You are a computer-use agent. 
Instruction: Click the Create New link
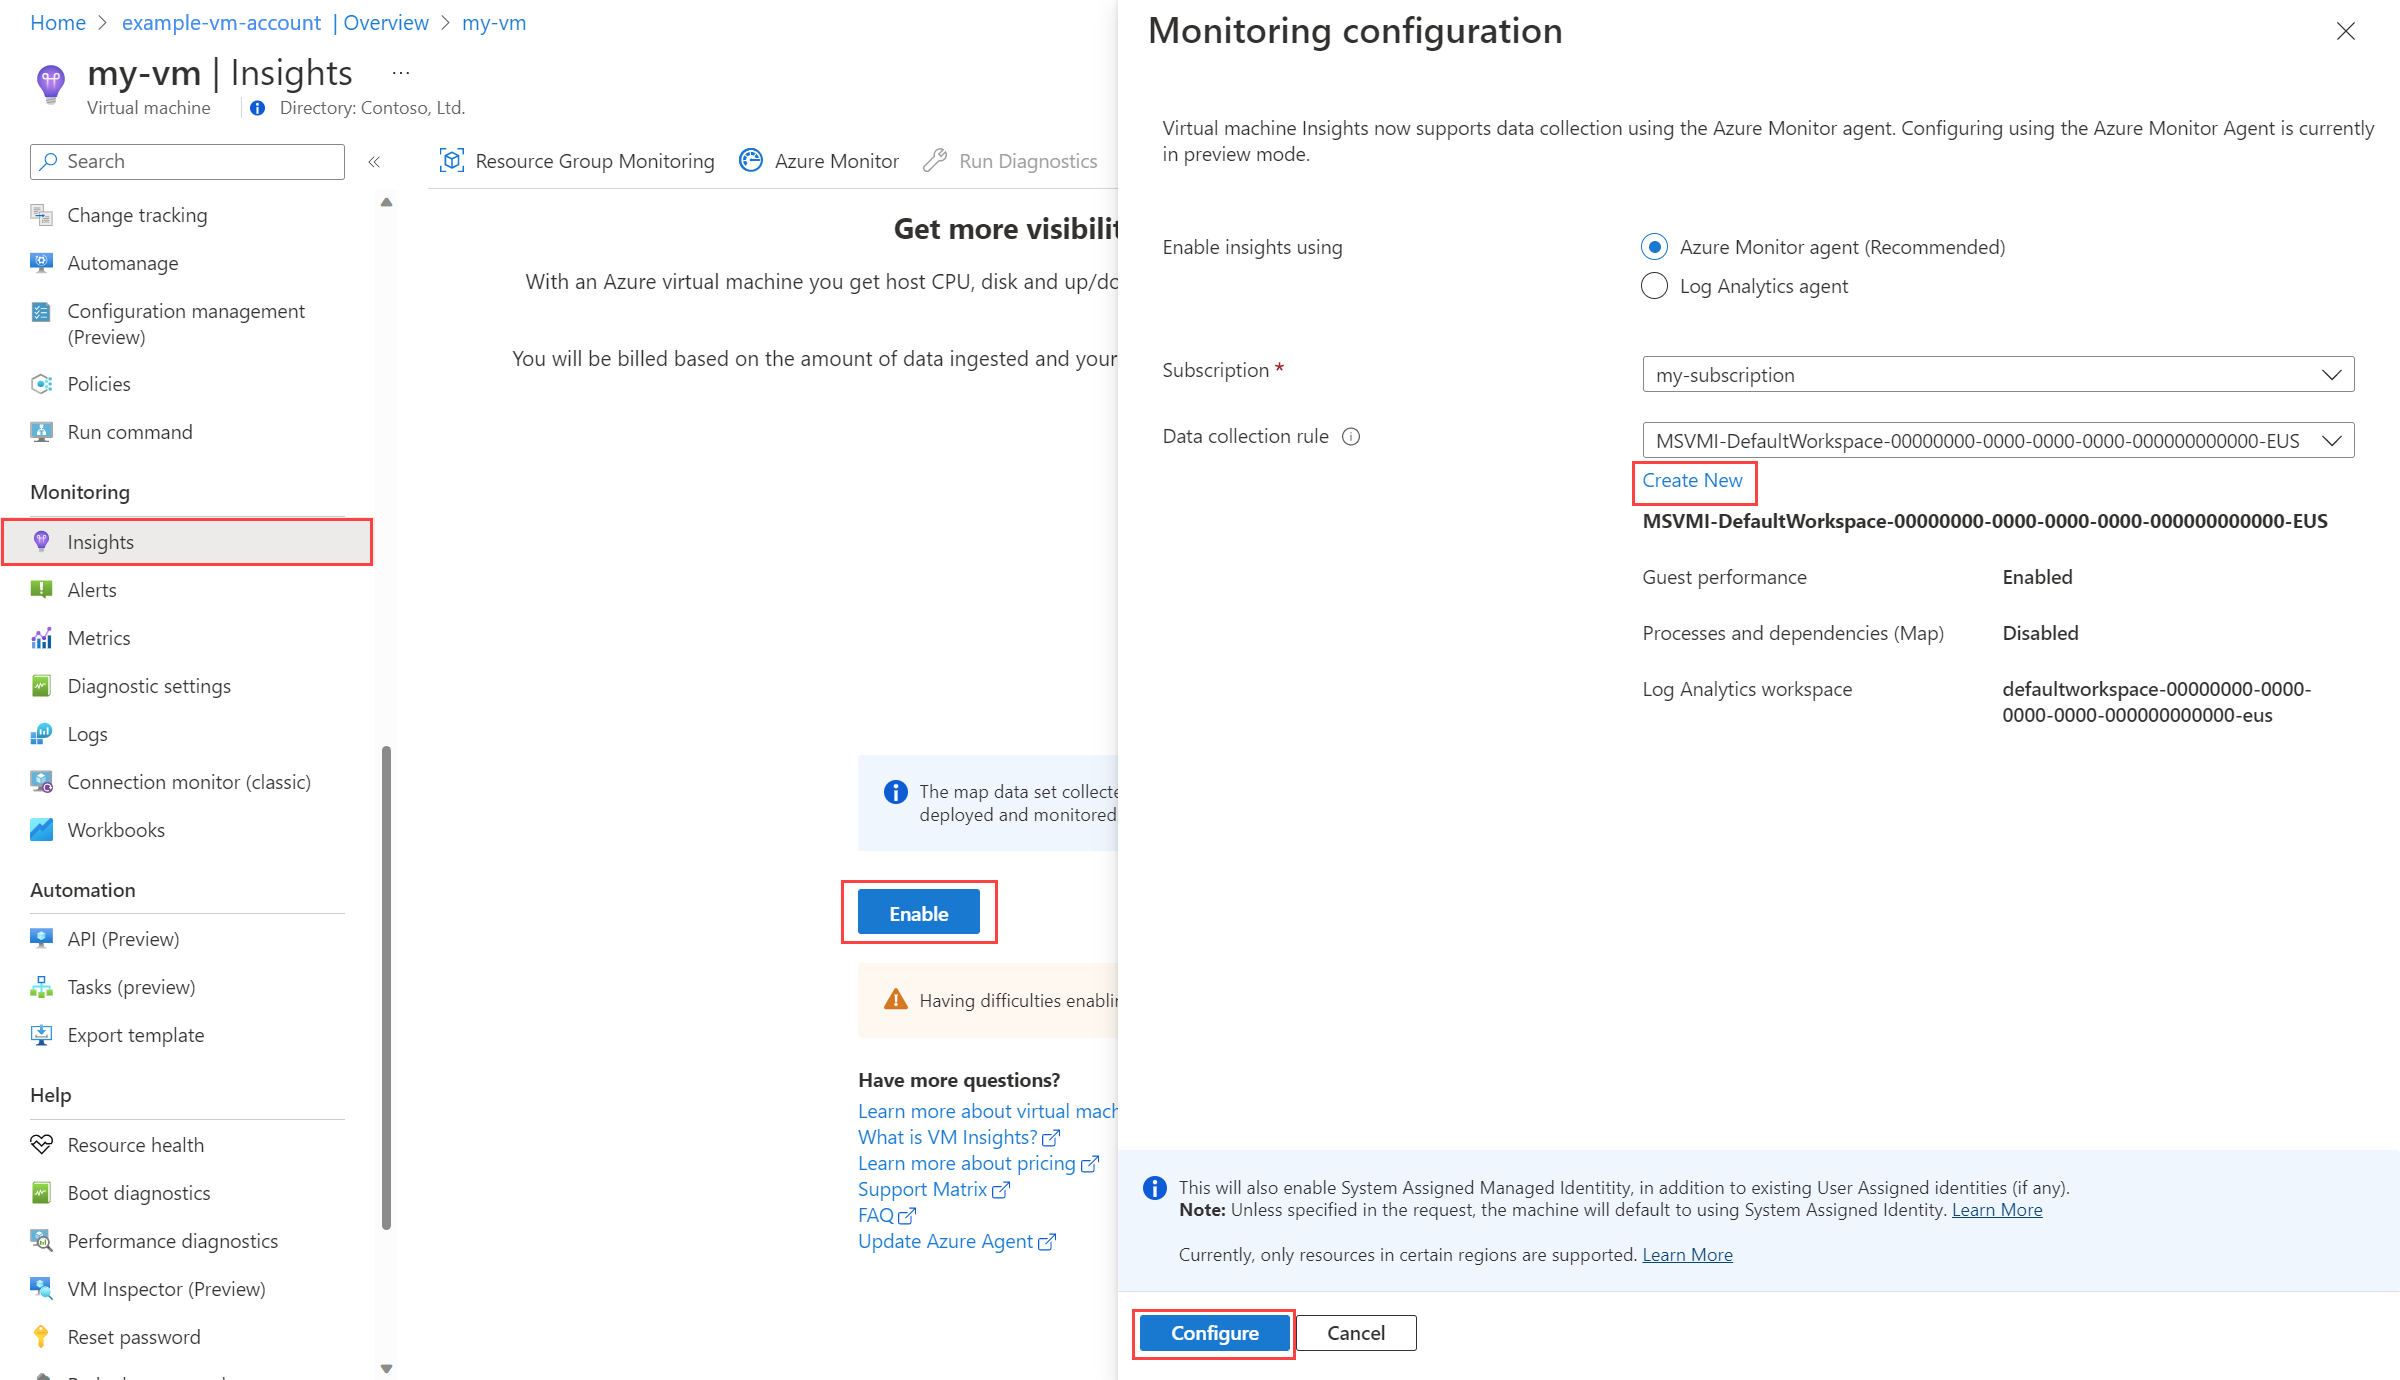coord(1693,481)
